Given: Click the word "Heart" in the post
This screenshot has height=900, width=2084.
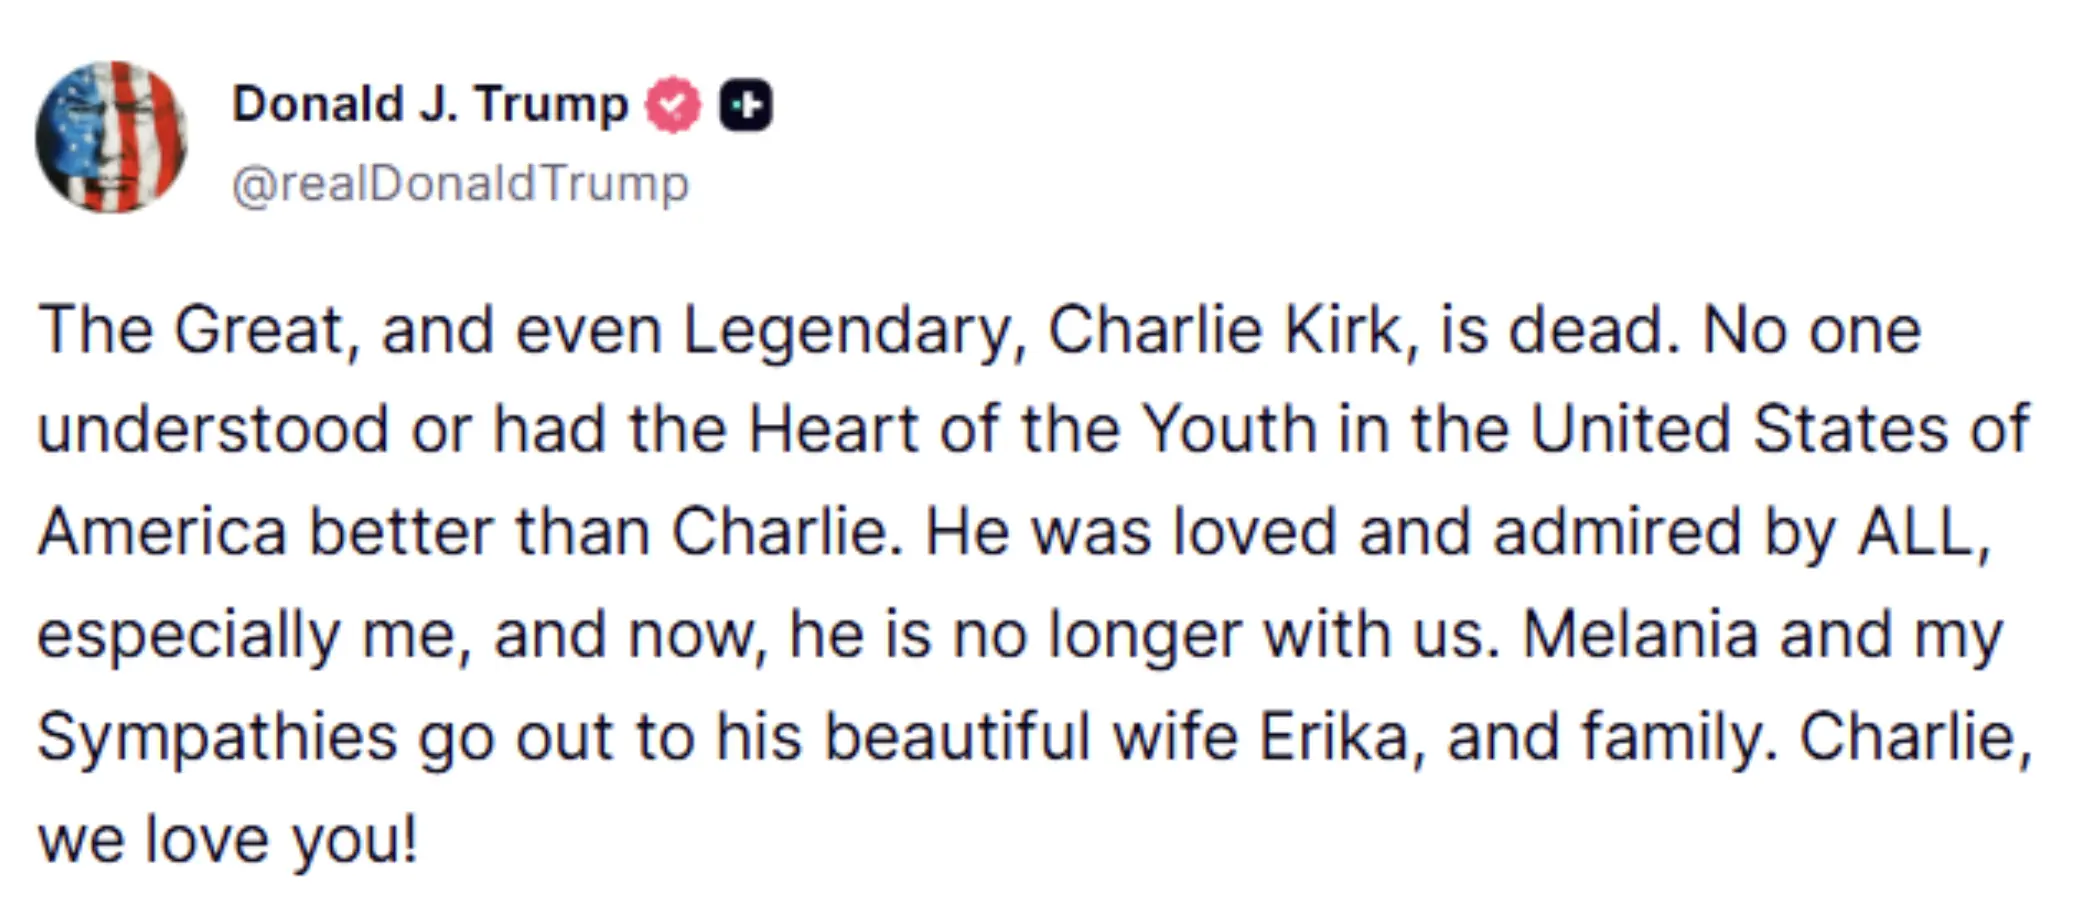Looking at the screenshot, I should point(833,430).
